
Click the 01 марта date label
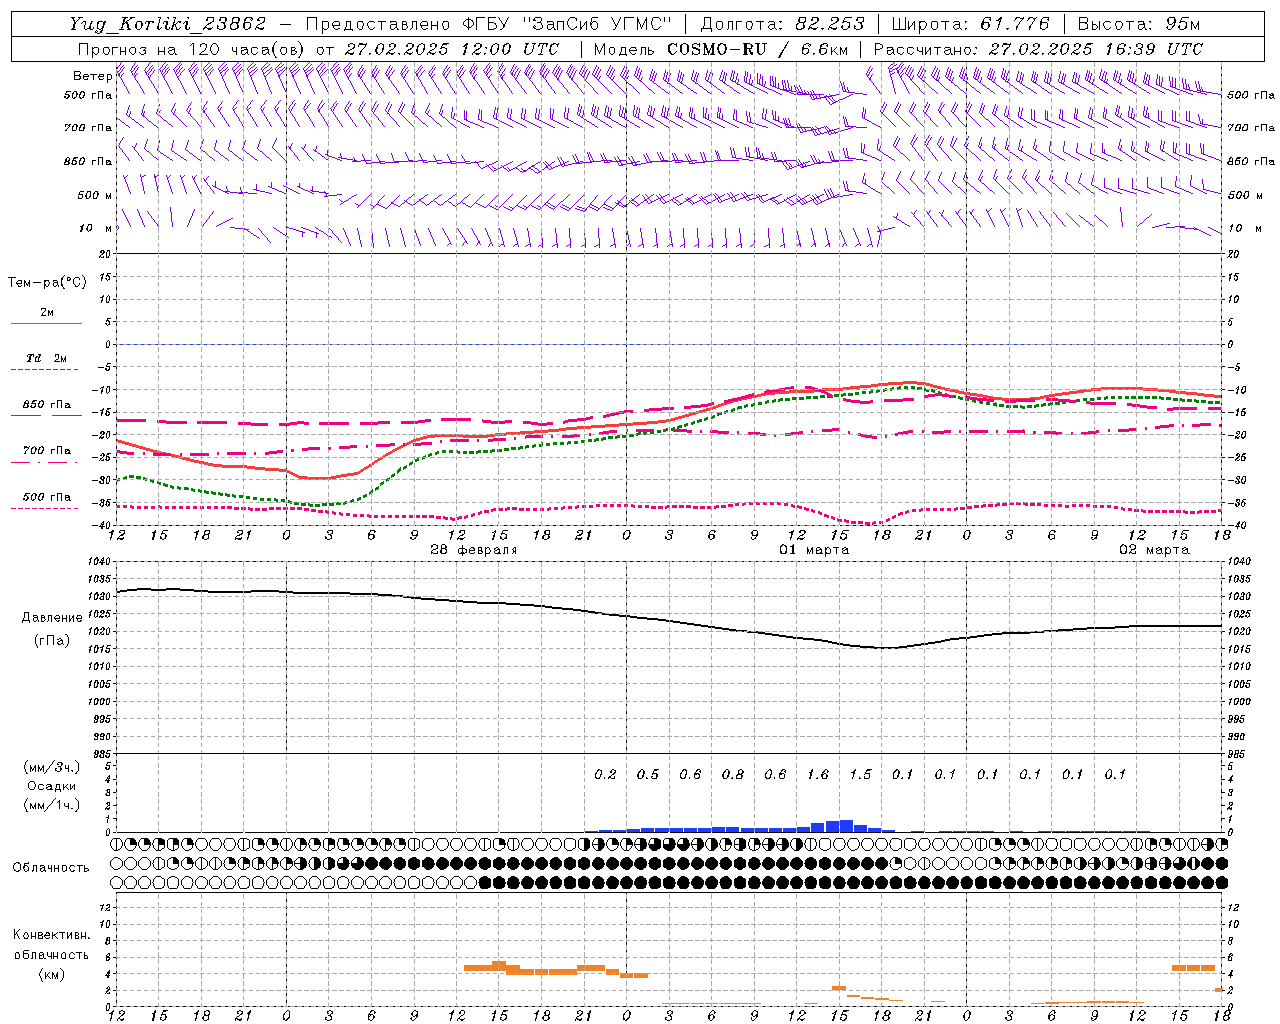[x=814, y=550]
